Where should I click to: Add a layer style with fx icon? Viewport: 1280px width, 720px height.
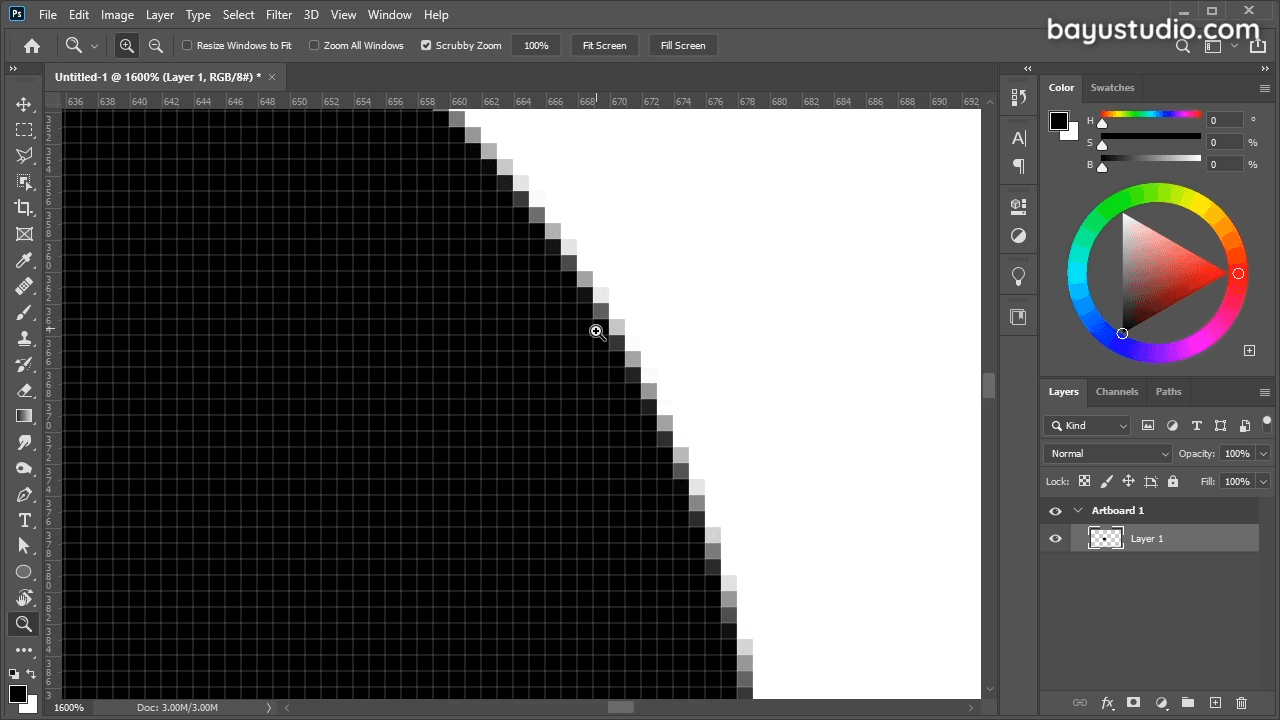1107,703
